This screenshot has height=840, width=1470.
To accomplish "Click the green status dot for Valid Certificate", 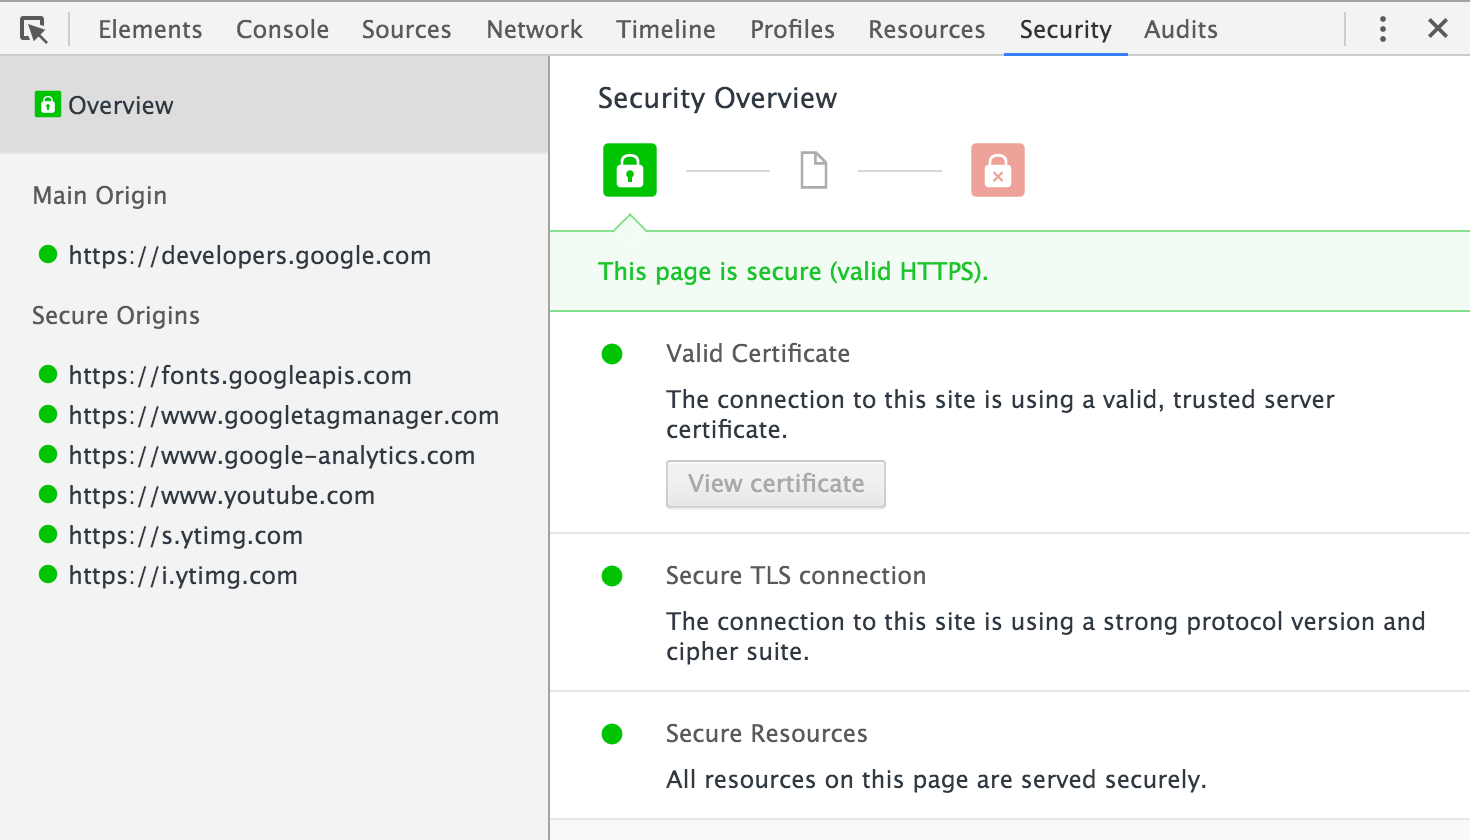I will [x=612, y=354].
